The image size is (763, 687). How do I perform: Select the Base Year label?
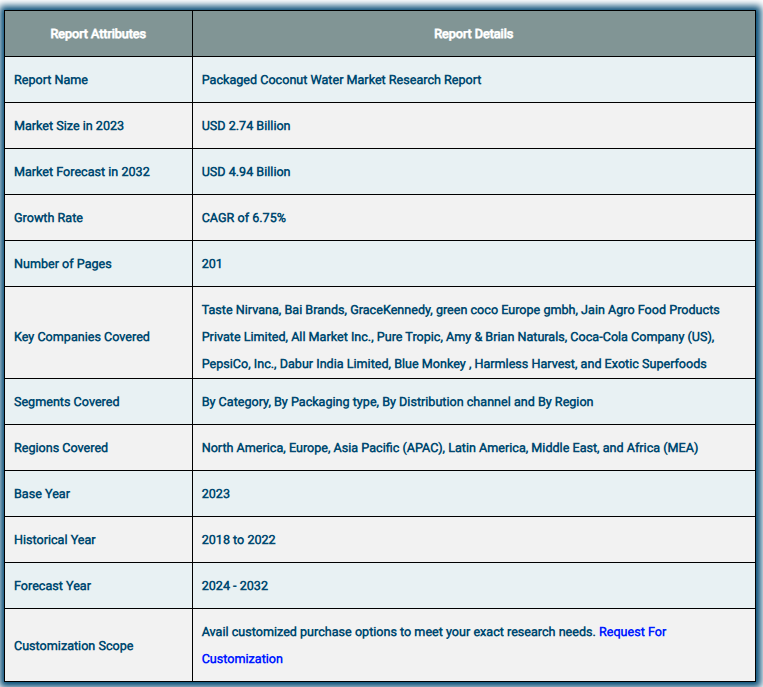pyautogui.click(x=42, y=494)
